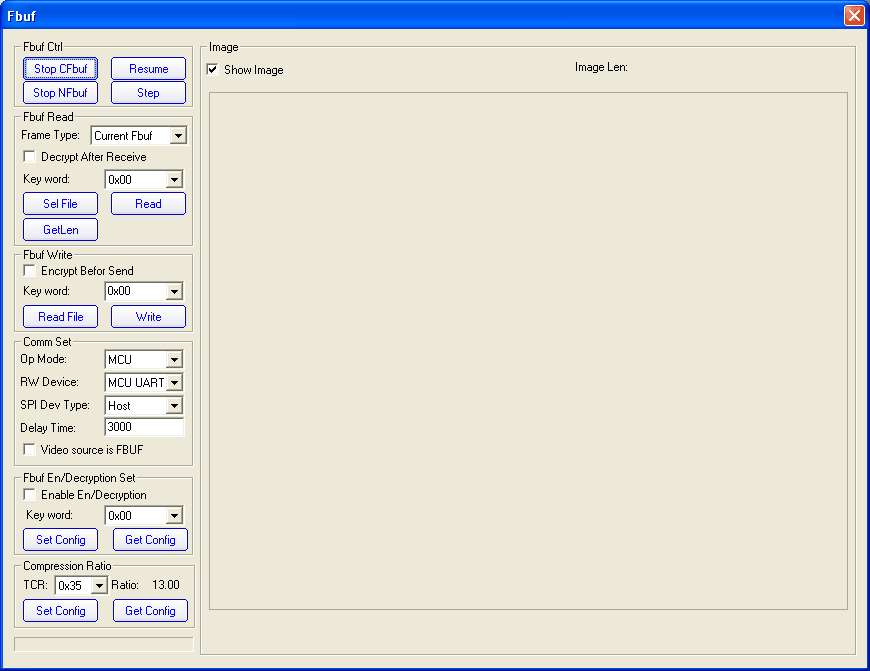This screenshot has height=671, width=870.
Task: Uncheck the Show Image checkbox
Action: [x=213, y=70]
